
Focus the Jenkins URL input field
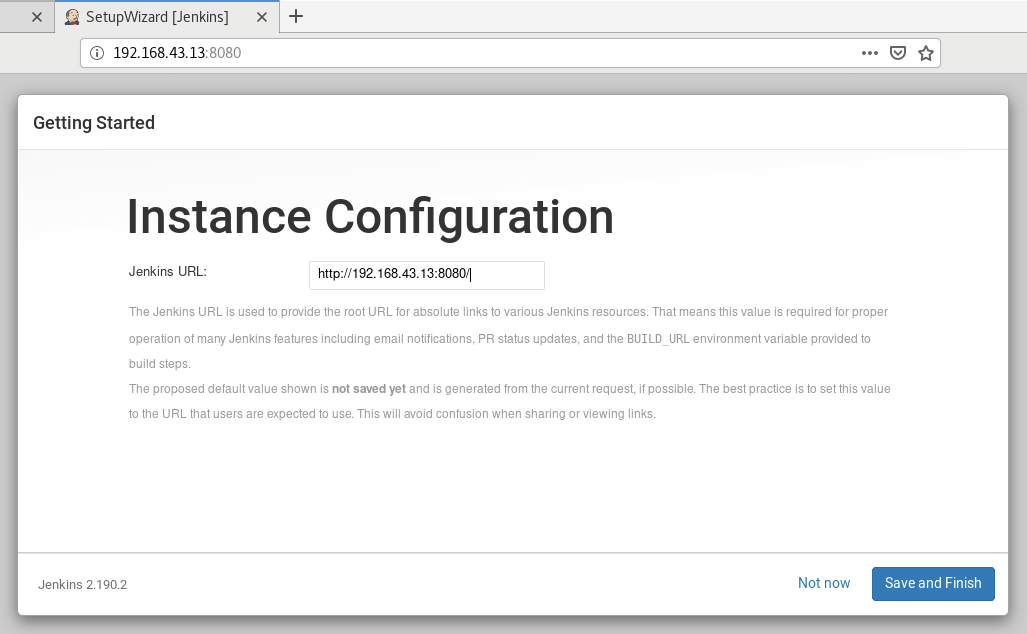[x=426, y=275]
